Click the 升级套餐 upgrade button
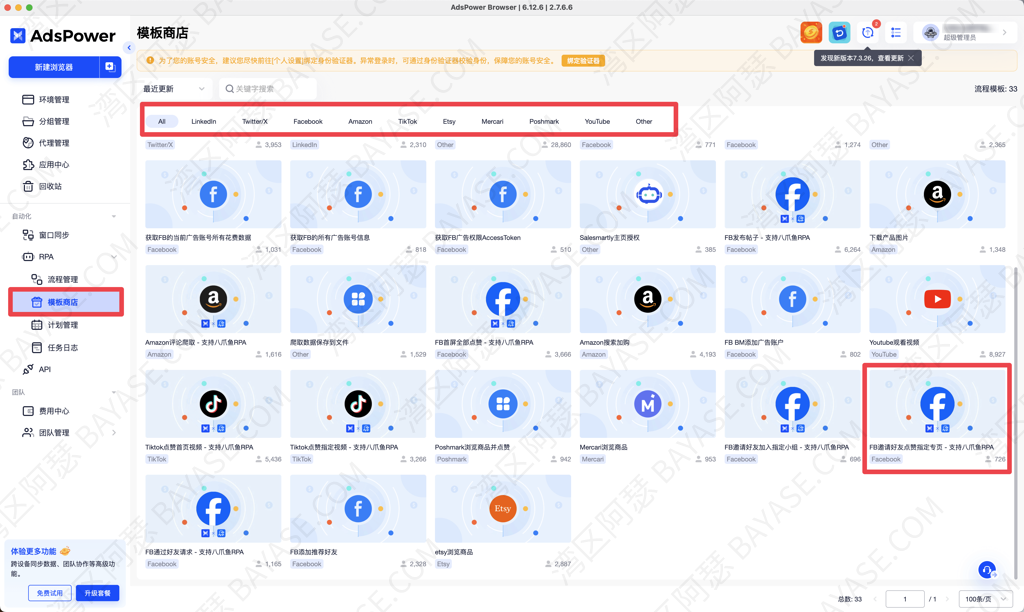 (97, 593)
